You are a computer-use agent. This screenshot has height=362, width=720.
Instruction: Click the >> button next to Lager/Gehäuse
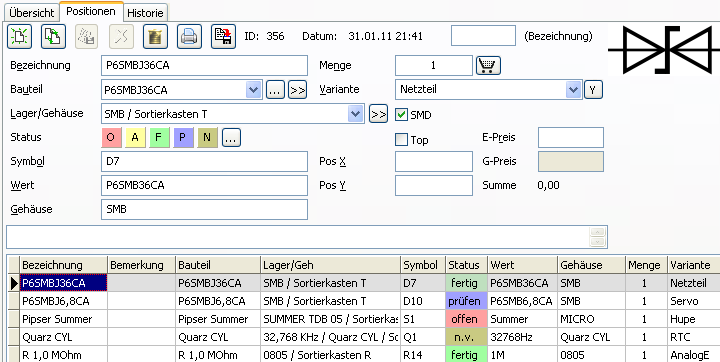[x=378, y=113]
